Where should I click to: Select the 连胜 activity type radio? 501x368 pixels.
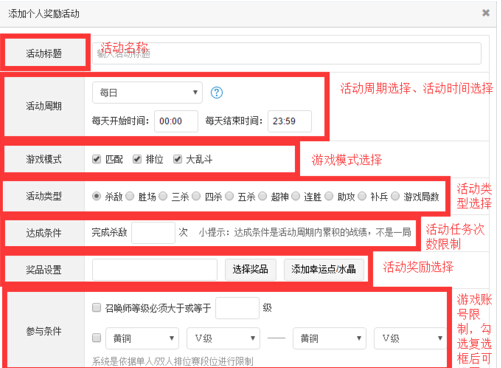pos(296,196)
